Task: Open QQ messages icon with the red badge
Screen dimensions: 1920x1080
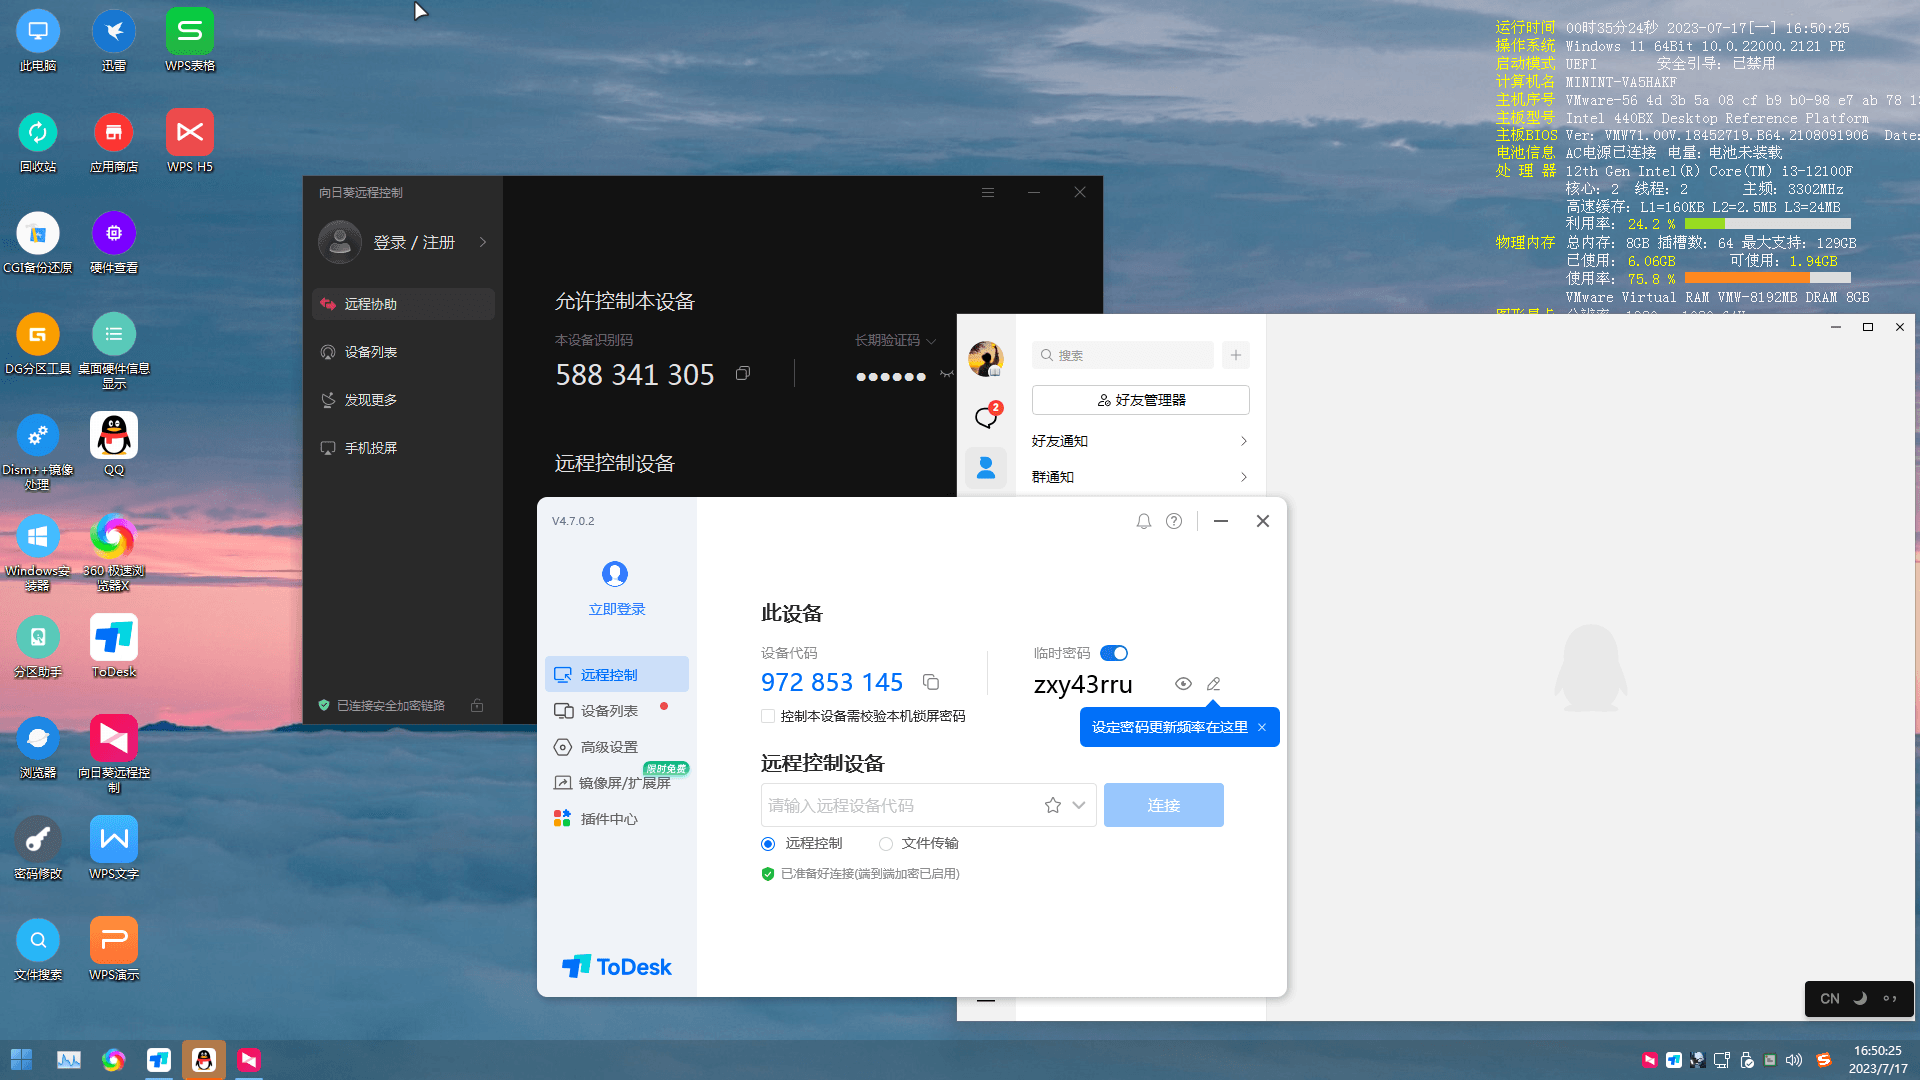Action: [x=986, y=416]
